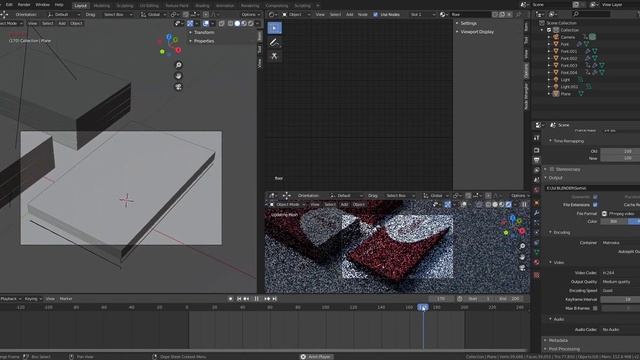
Task: Open the Marker menu in timeline
Action: (66, 299)
